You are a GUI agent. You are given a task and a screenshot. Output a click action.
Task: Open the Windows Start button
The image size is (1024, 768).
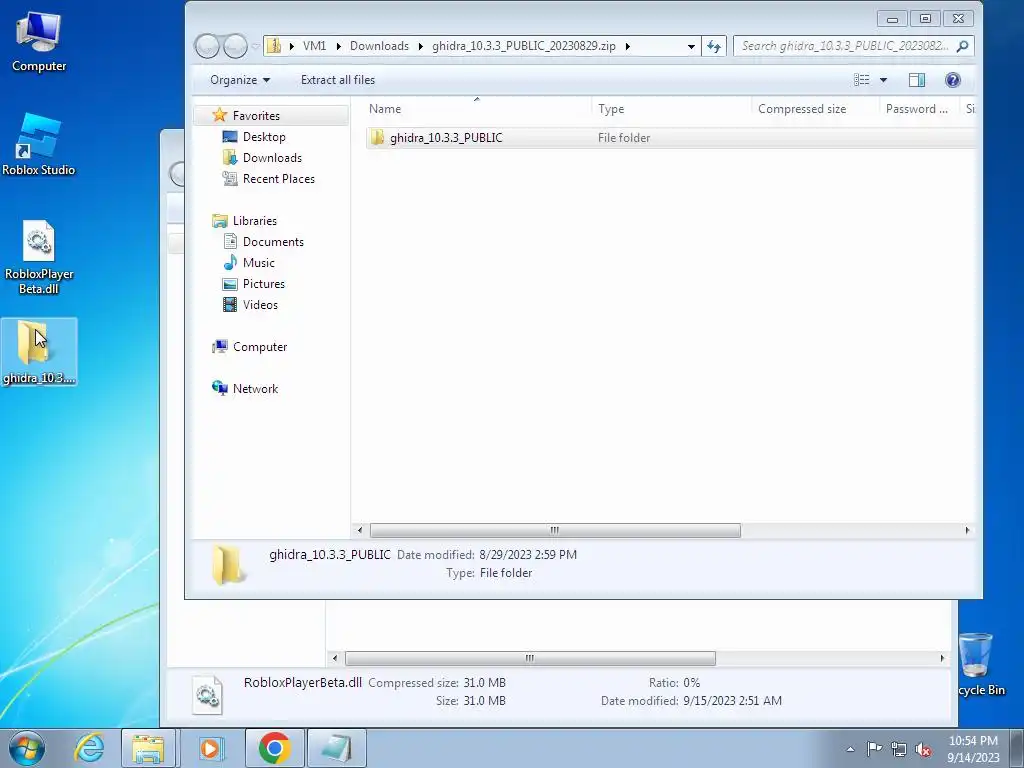point(27,748)
